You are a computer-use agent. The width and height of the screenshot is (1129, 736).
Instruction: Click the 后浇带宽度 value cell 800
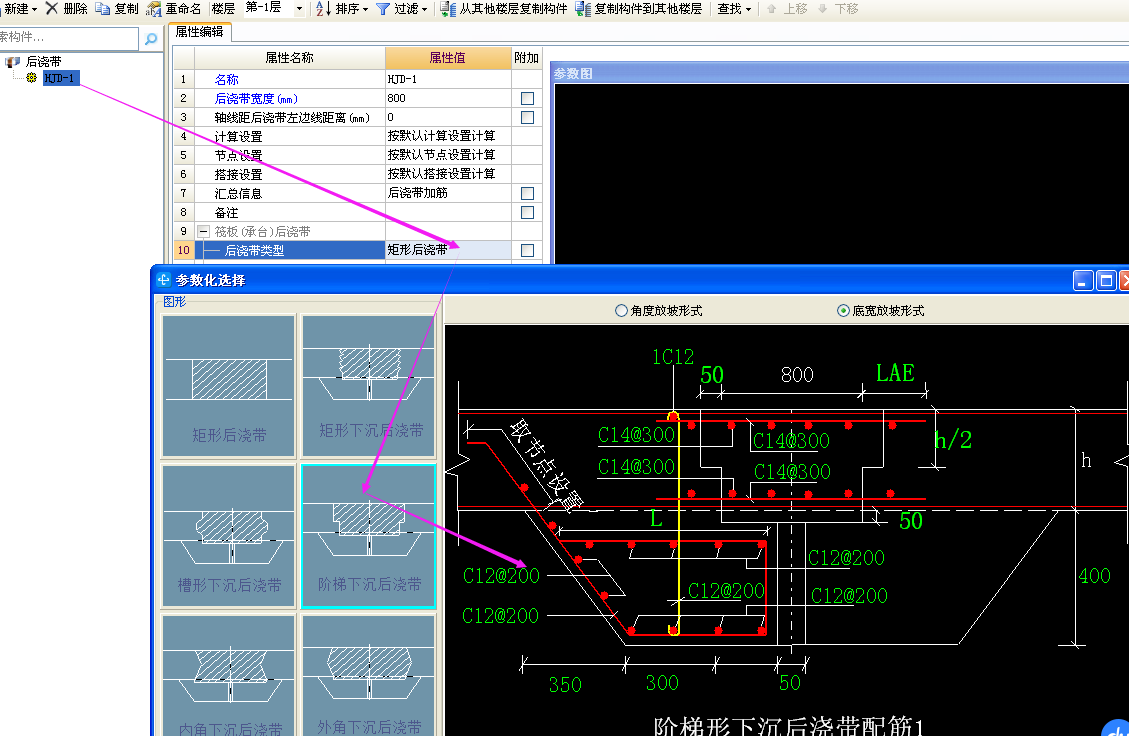click(x=448, y=99)
